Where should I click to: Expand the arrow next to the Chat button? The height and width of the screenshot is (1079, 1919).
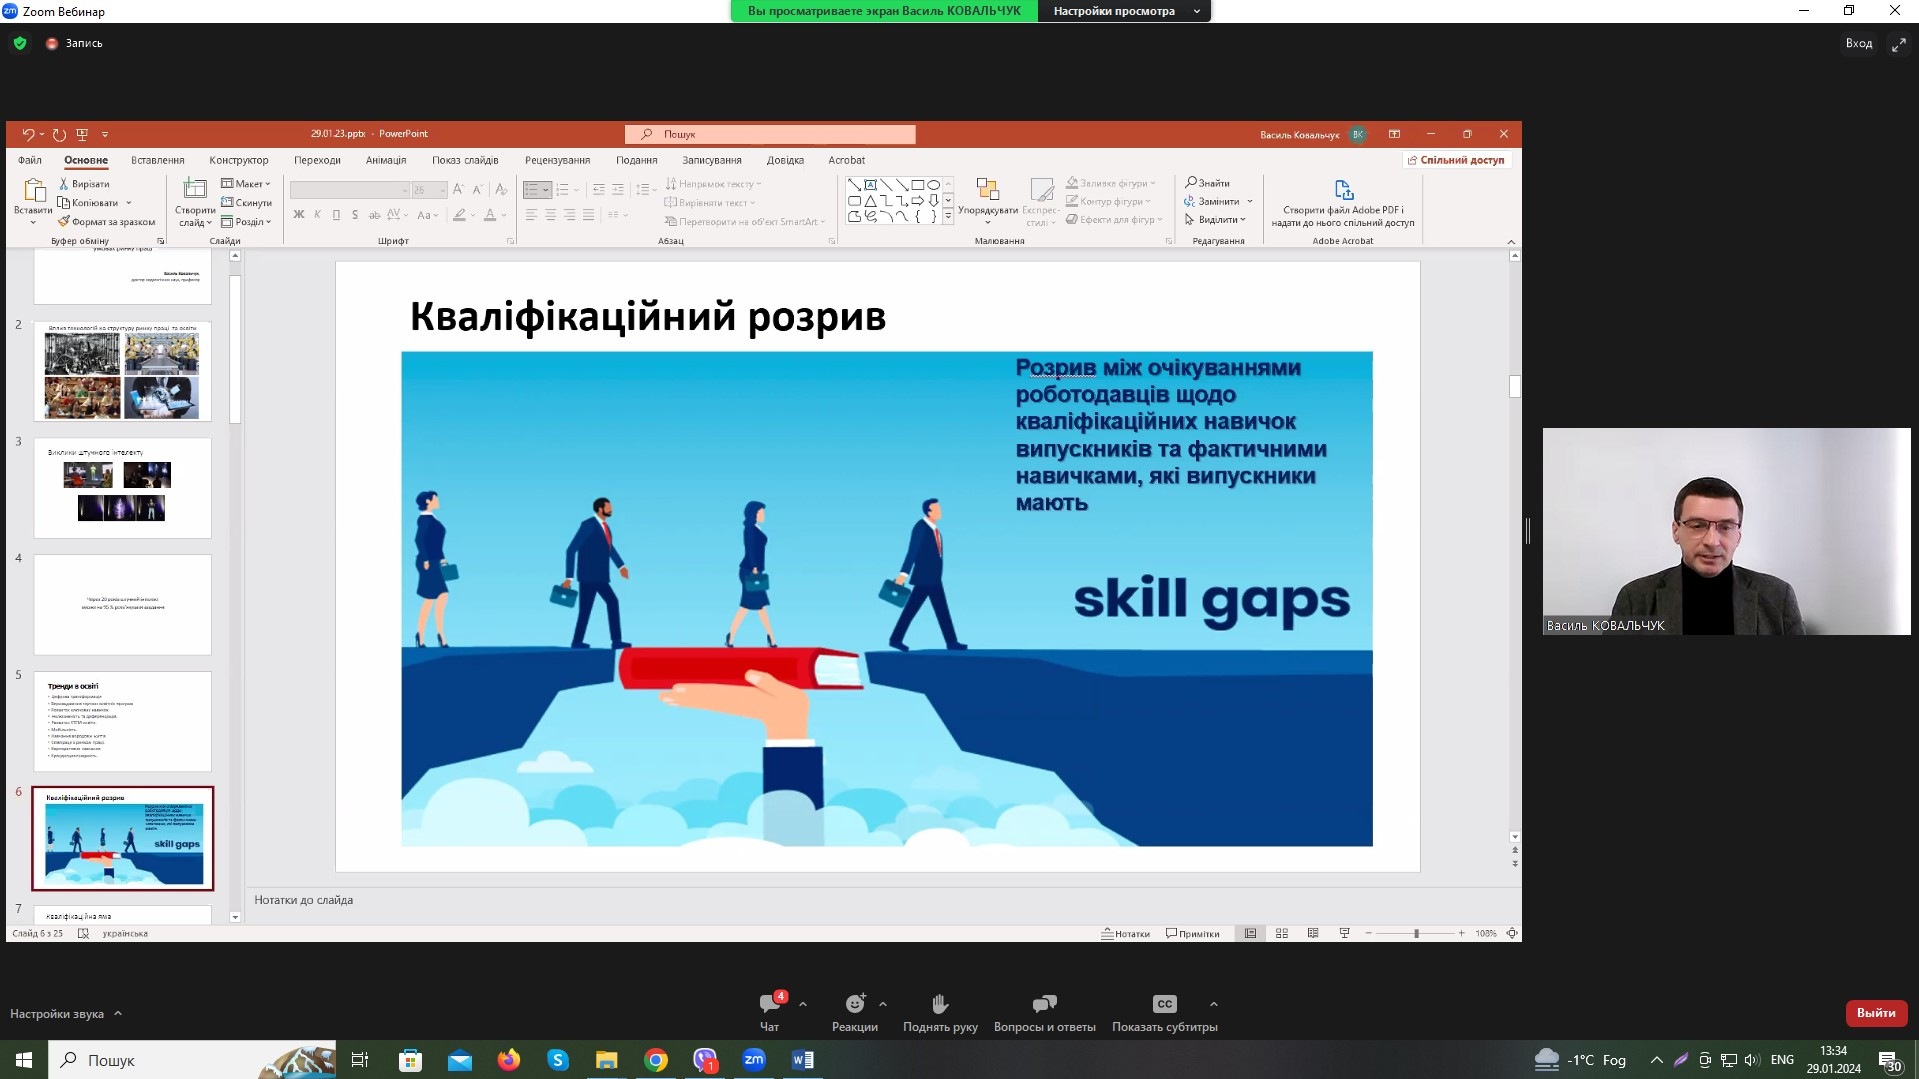[x=803, y=1004]
